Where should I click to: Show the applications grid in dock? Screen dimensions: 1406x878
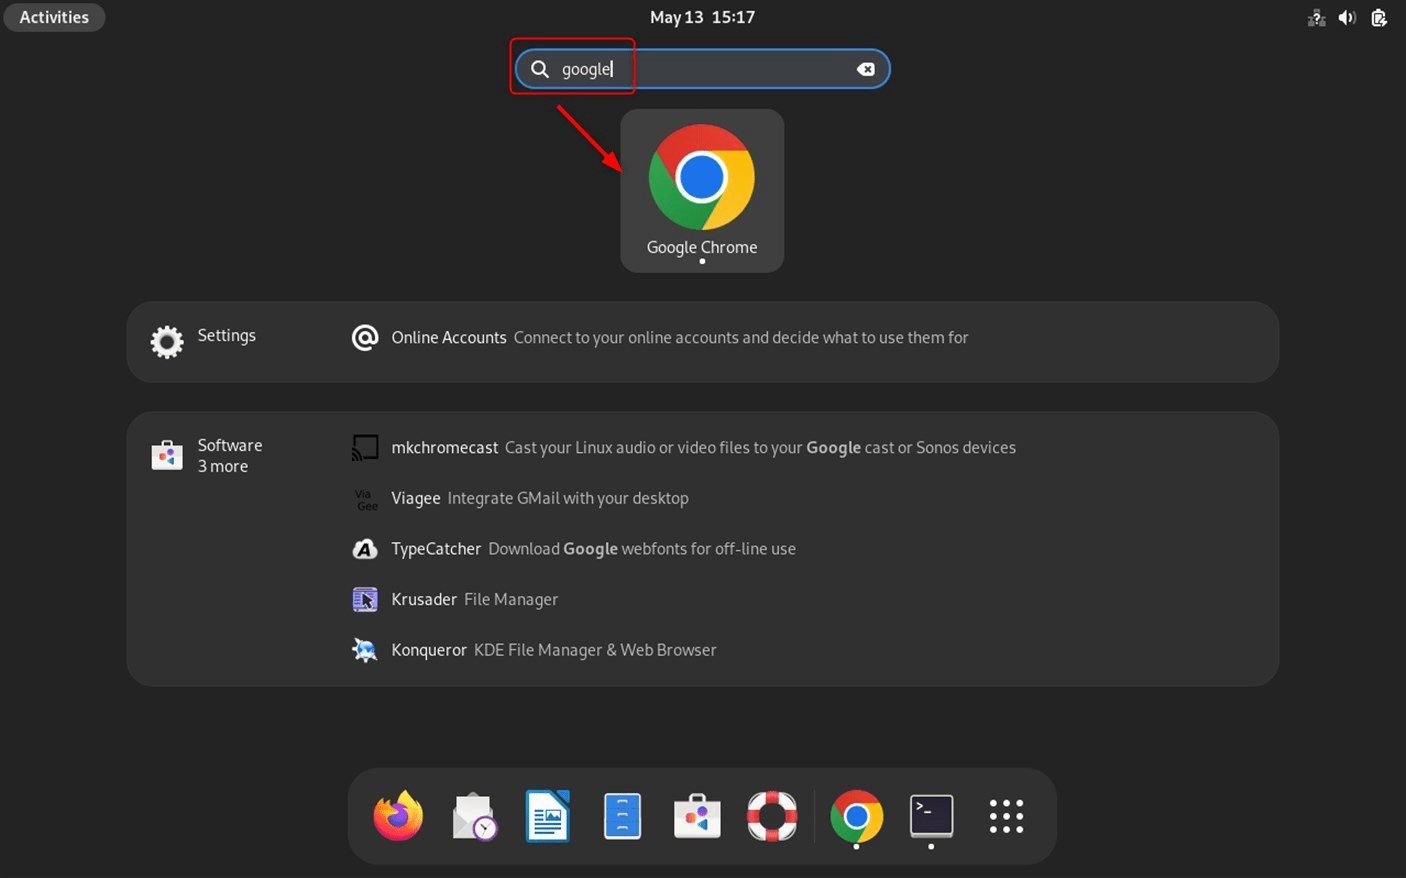(1006, 816)
